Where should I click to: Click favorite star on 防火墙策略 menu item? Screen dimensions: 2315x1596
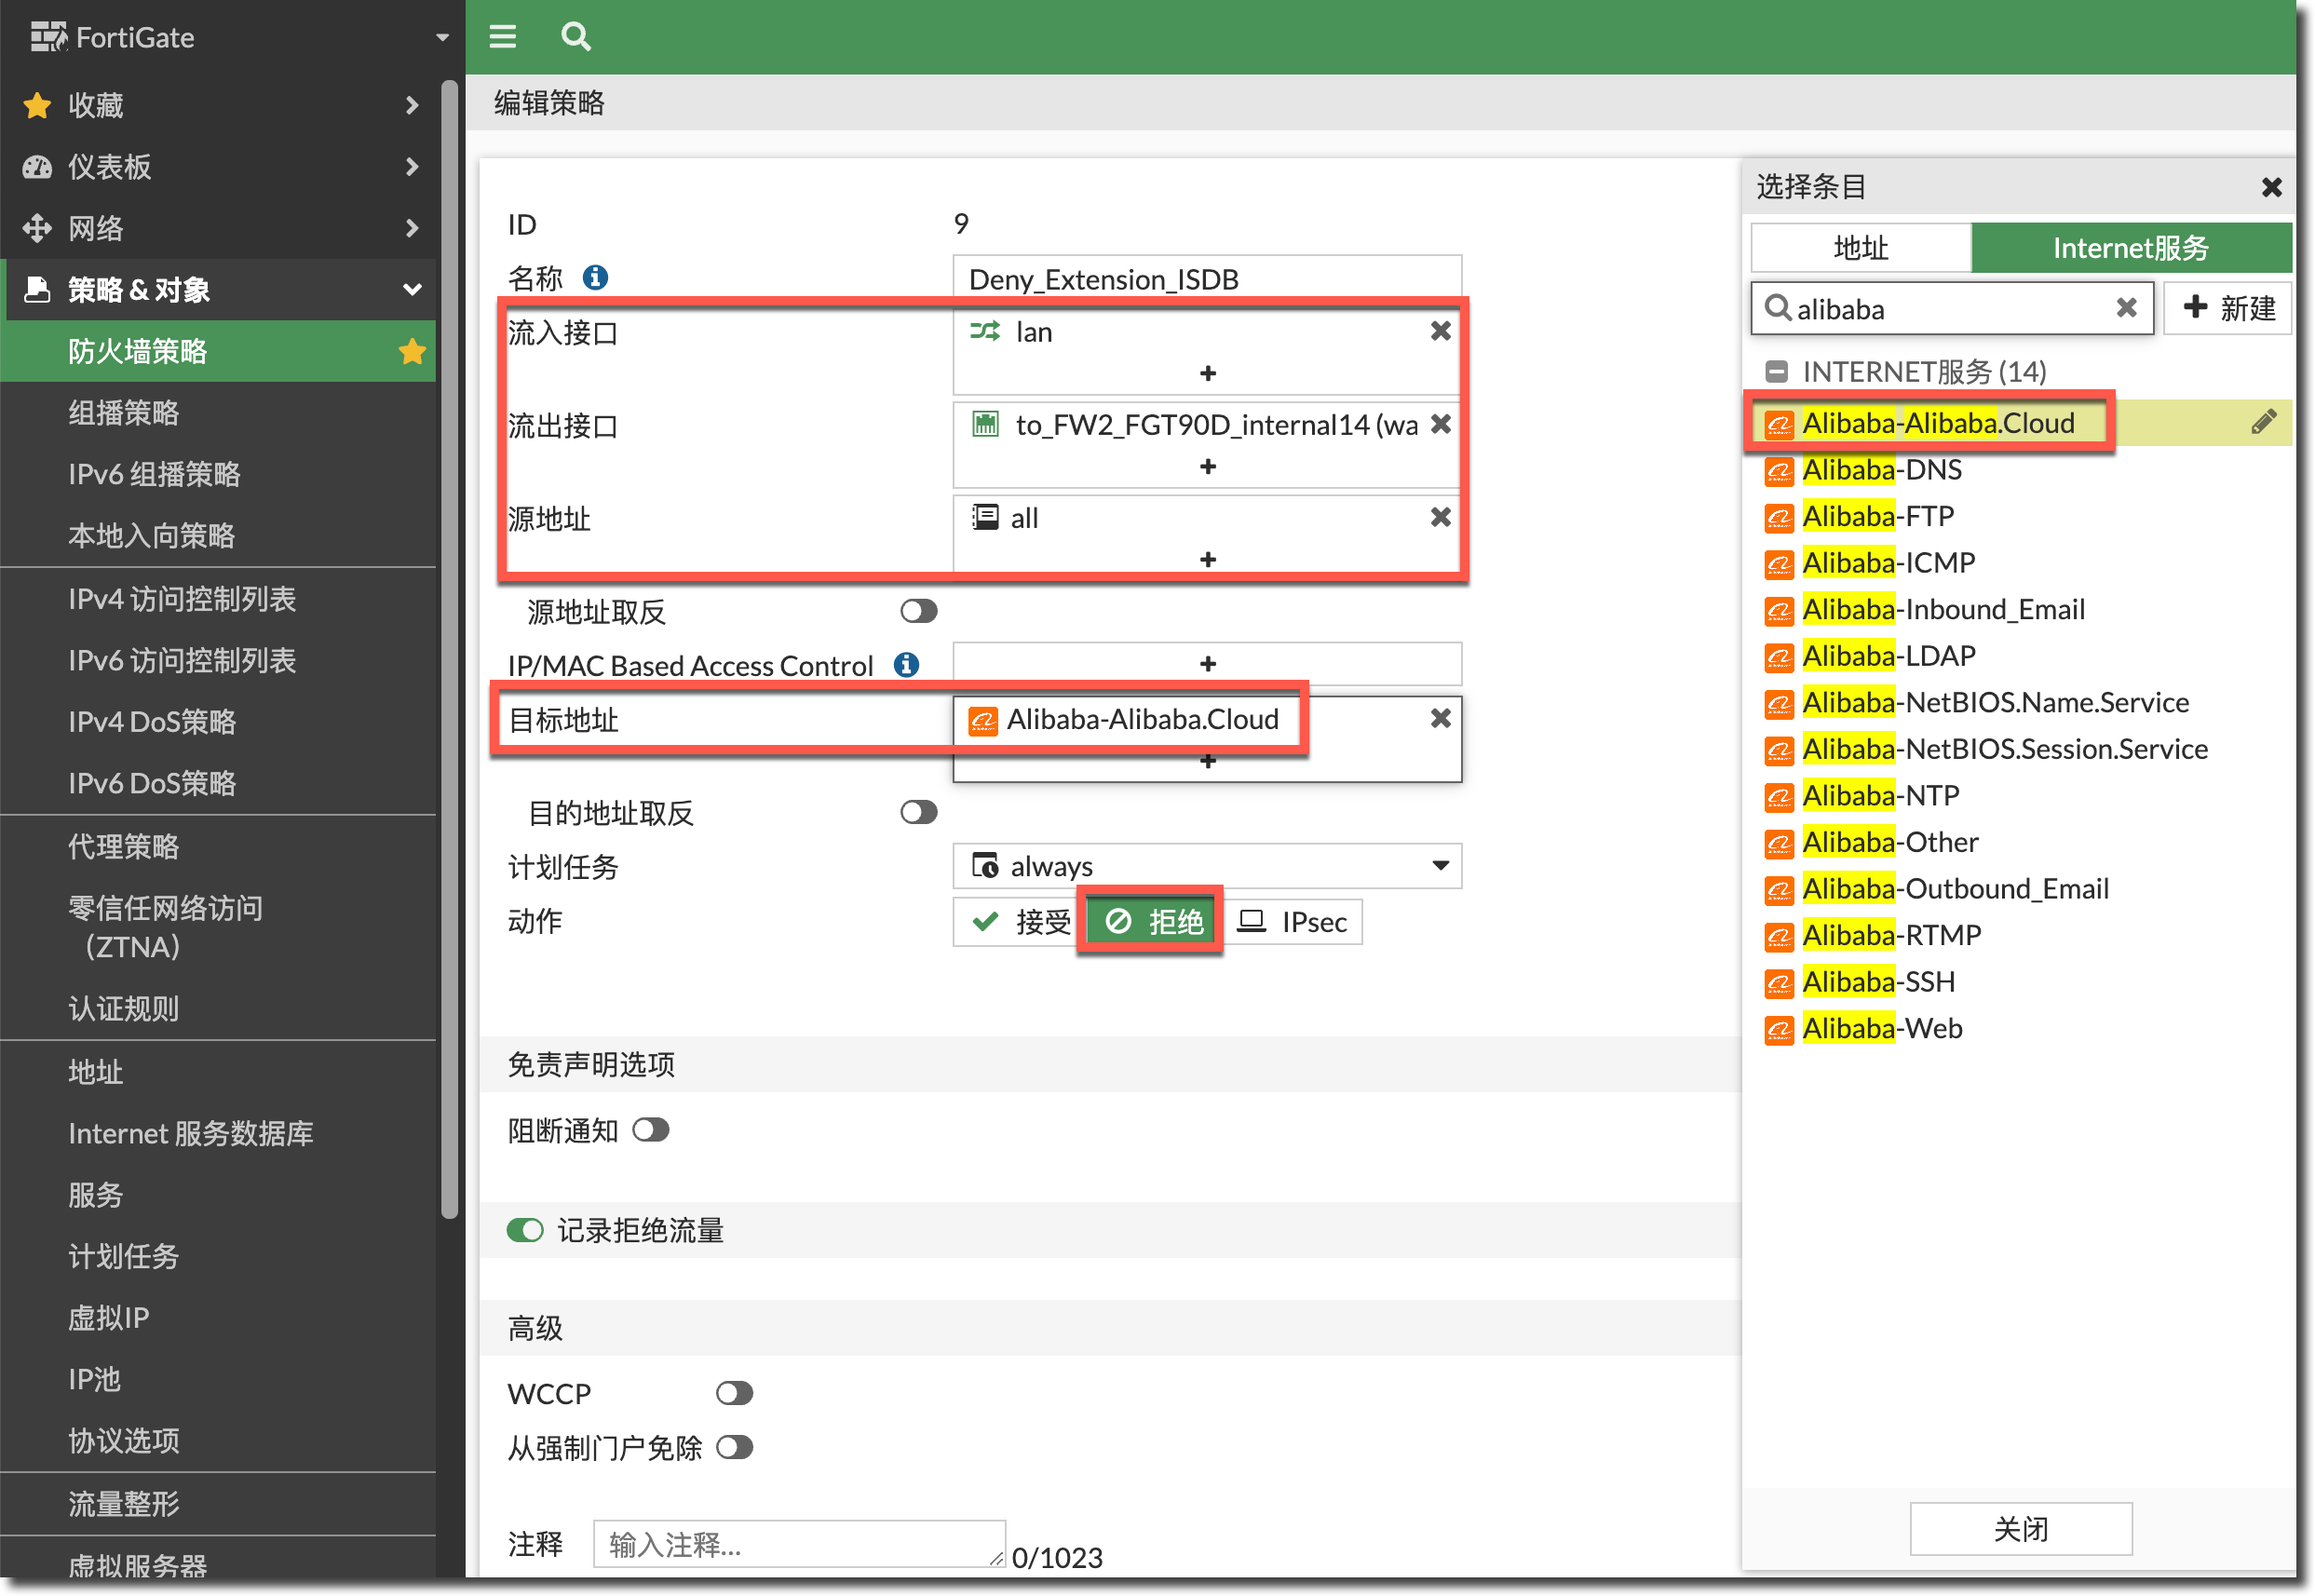point(412,351)
